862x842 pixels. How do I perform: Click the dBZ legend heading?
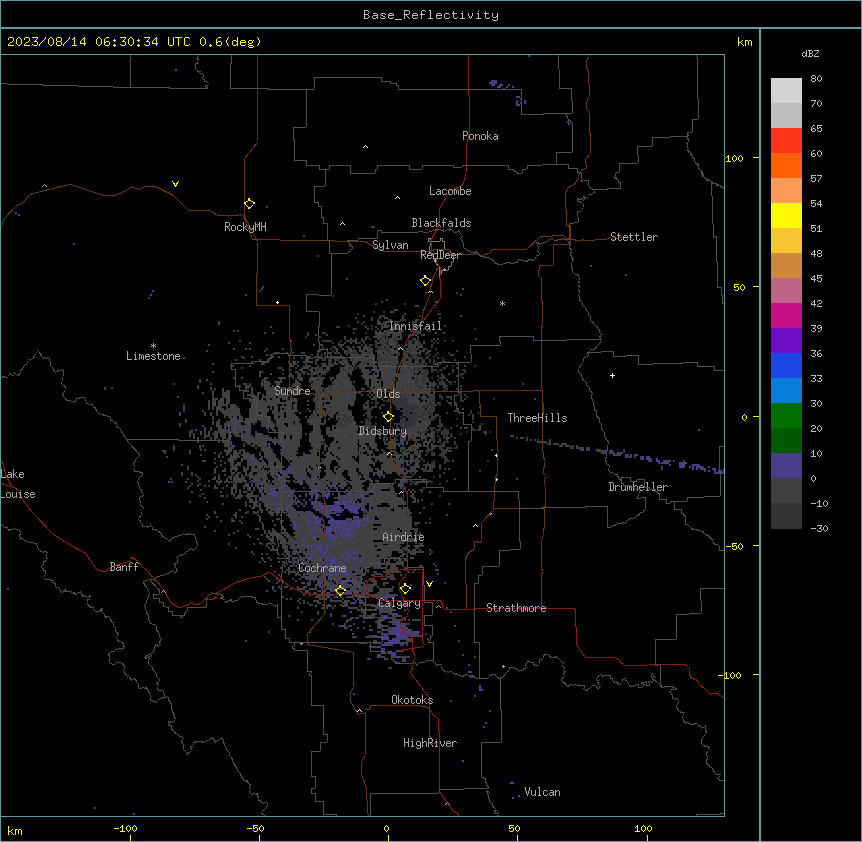[810, 53]
